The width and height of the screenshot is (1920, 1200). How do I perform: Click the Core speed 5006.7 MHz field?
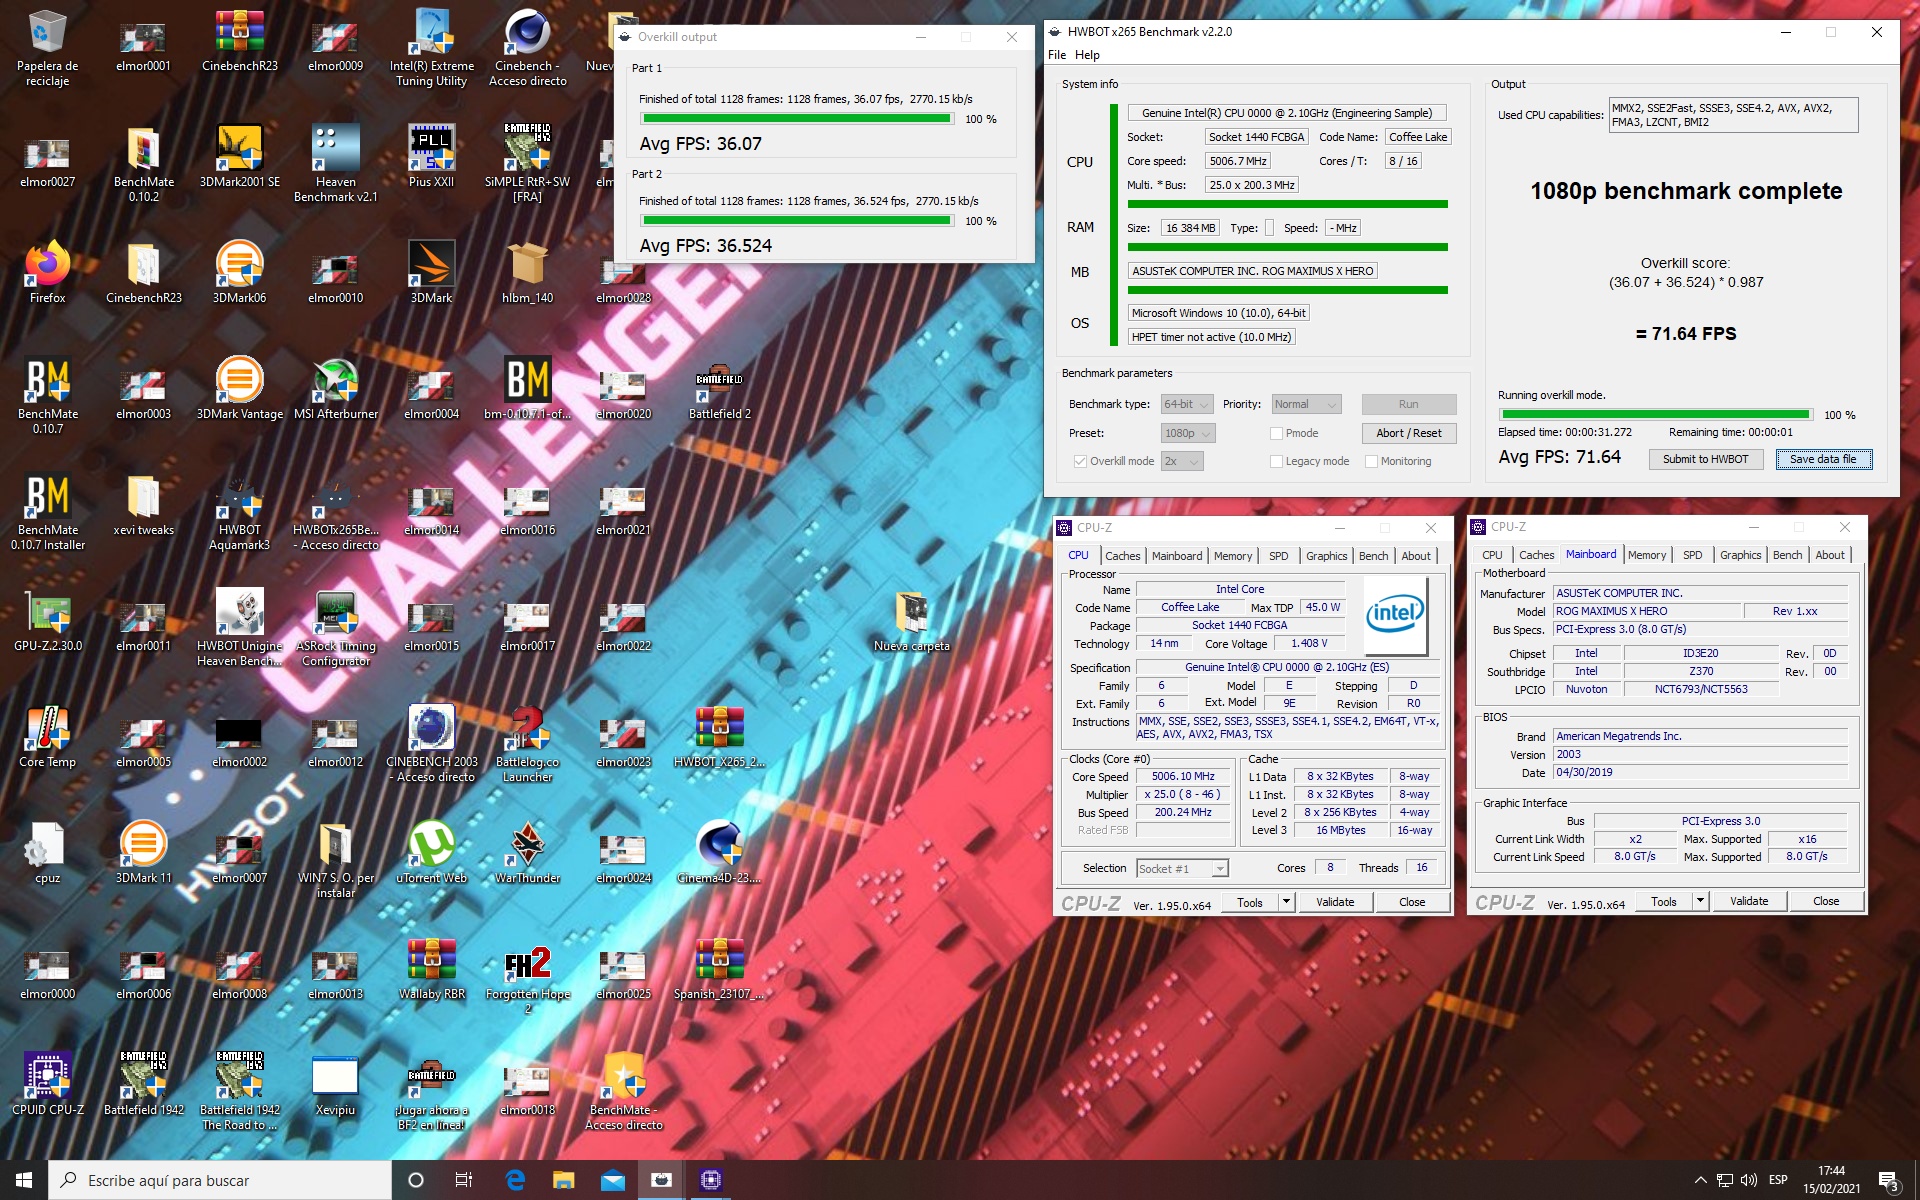tap(1238, 161)
